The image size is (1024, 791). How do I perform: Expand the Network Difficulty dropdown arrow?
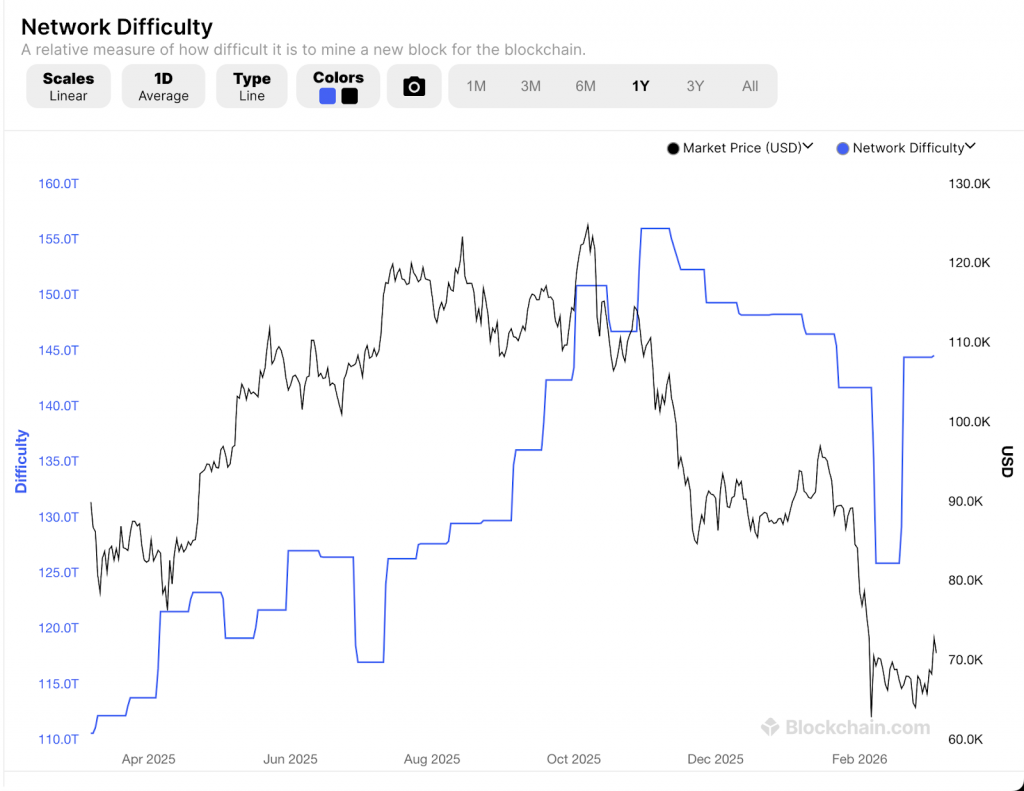coord(970,147)
